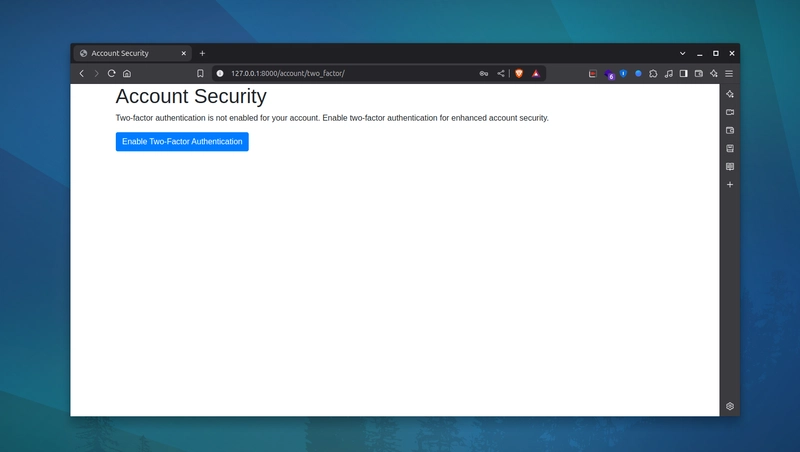Image resolution: width=800 pixels, height=452 pixels.
Task: Go back to the previous page
Action: click(82, 73)
